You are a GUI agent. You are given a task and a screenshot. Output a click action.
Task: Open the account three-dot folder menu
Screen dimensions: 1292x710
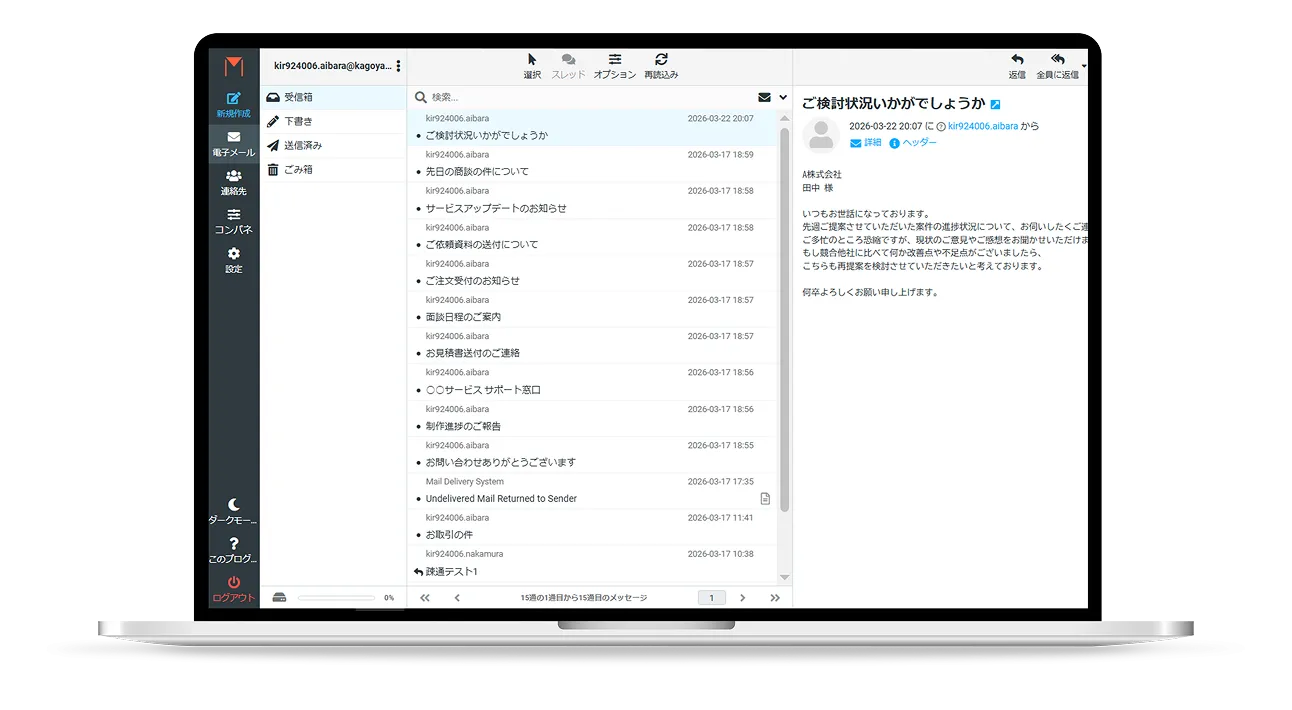398,66
